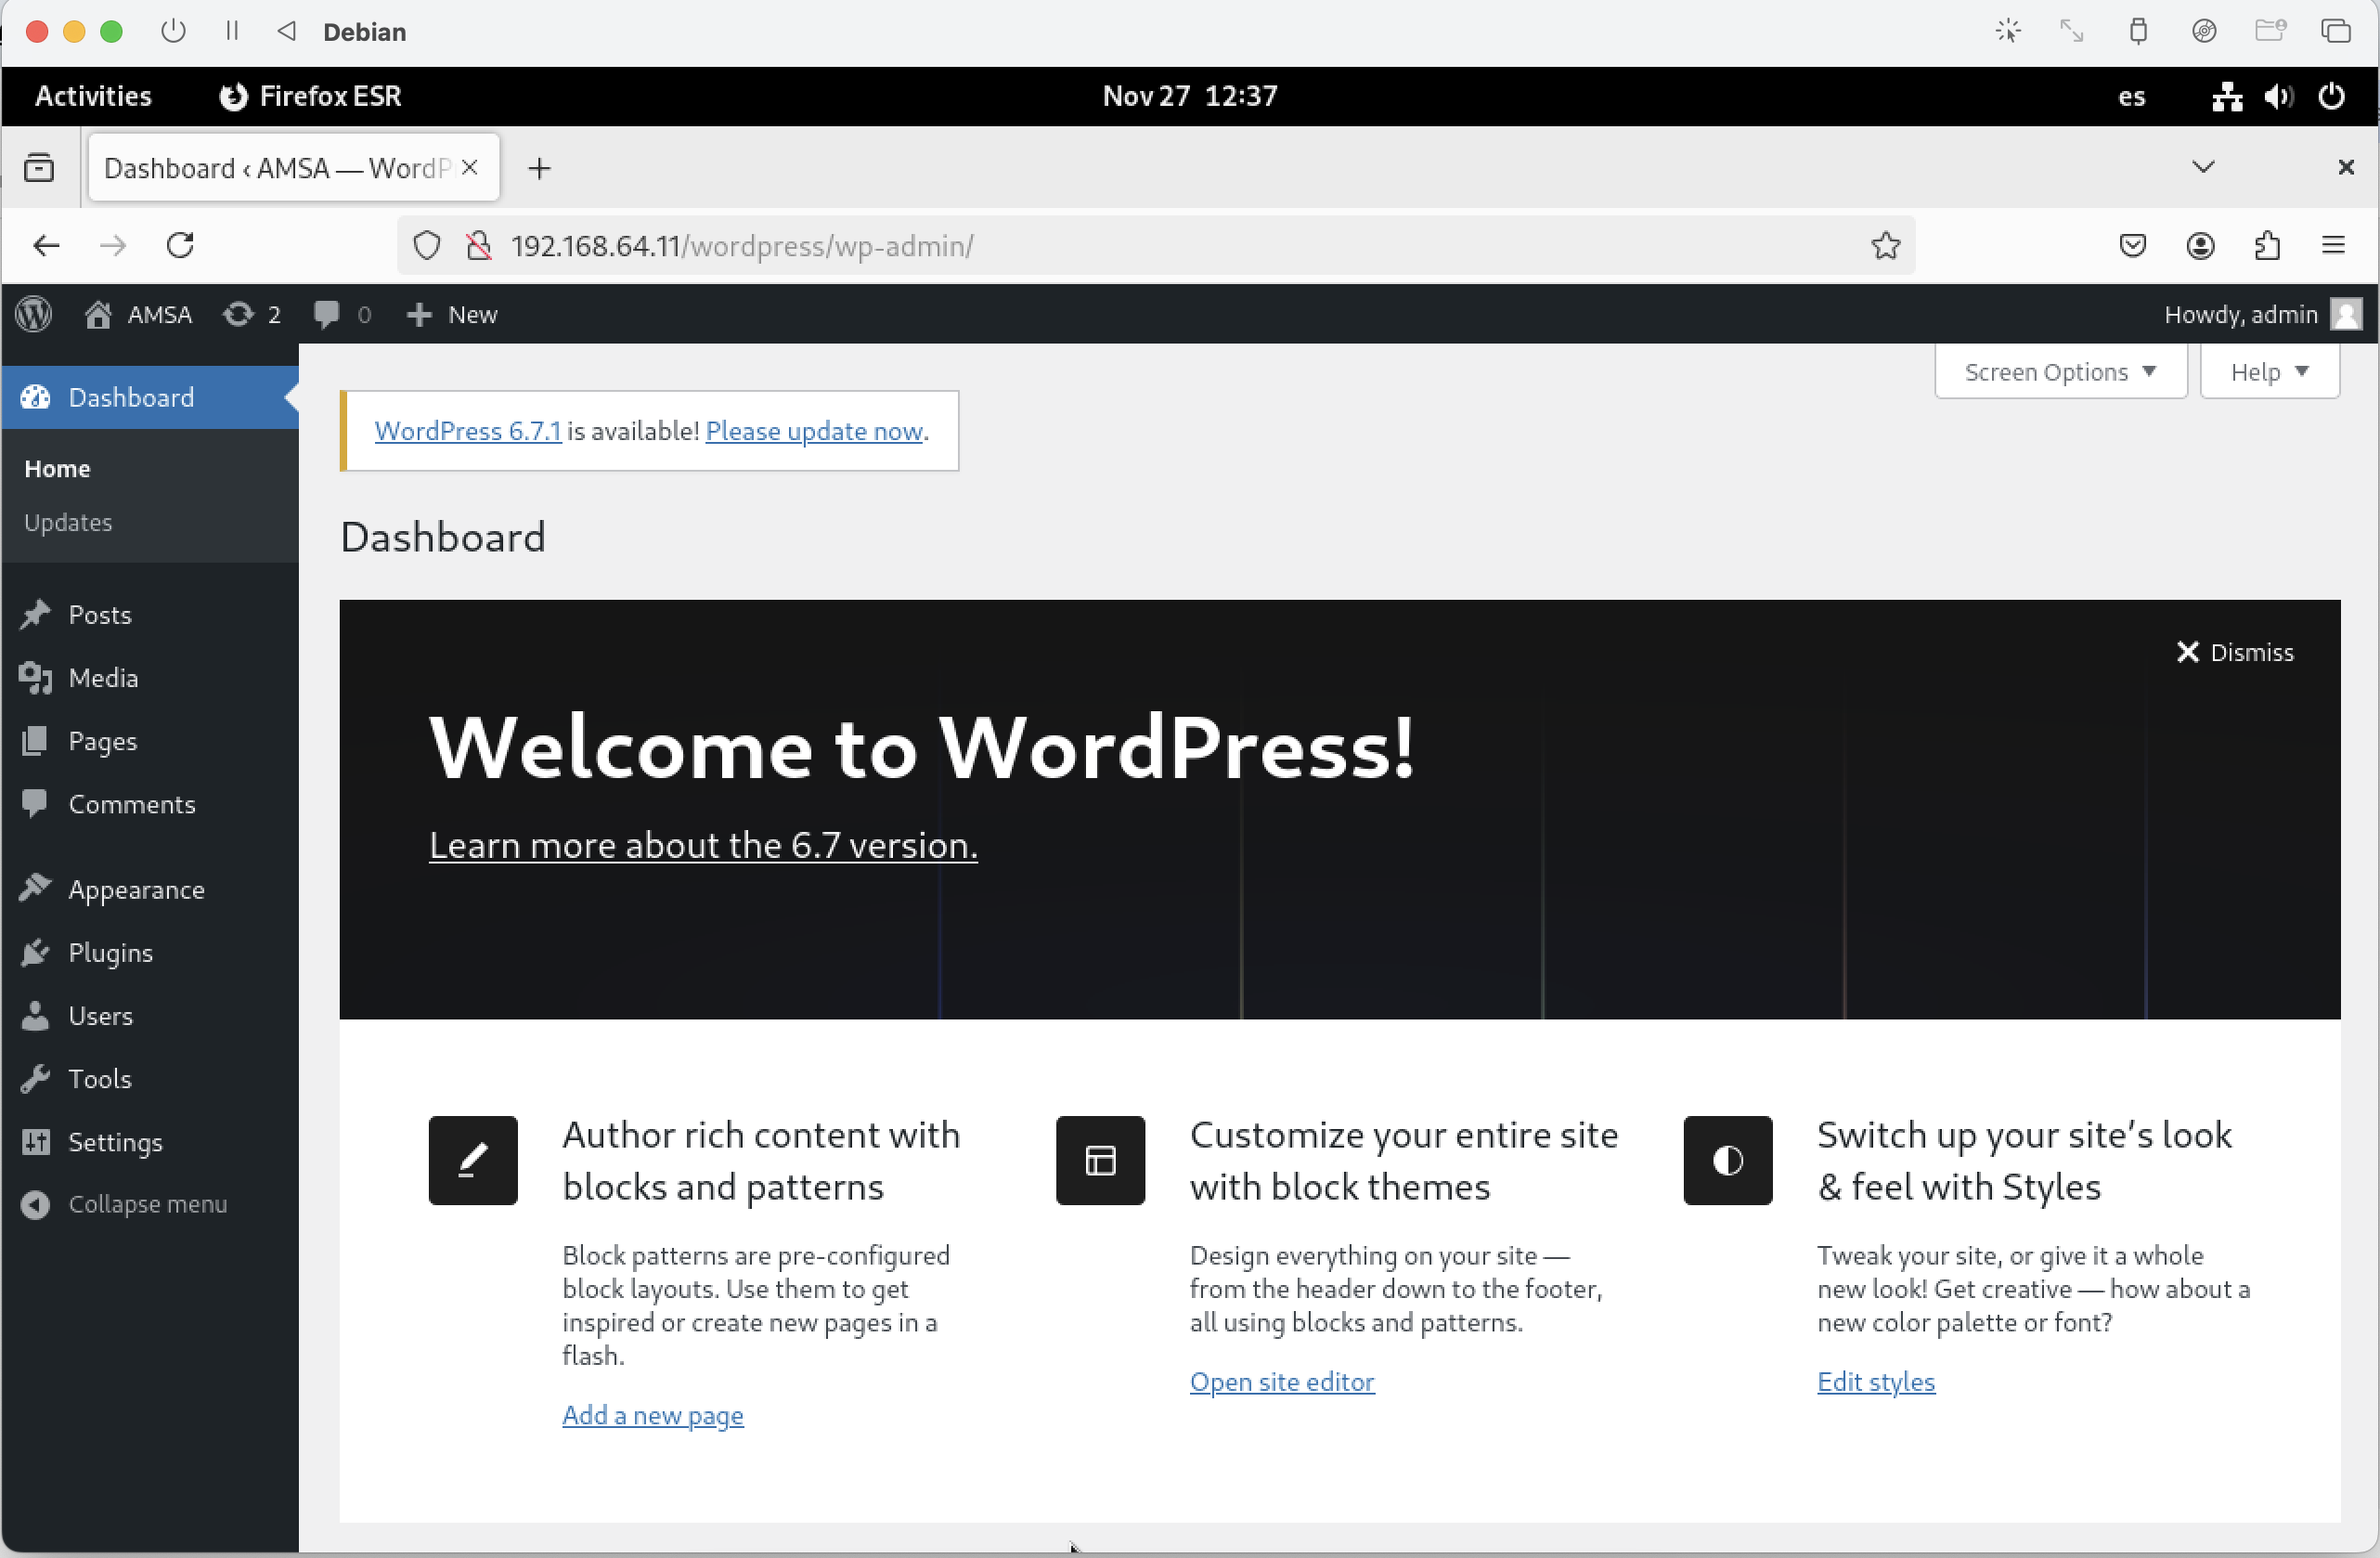The image size is (2380, 1558).
Task: Open the network status icon
Action: click(2226, 96)
